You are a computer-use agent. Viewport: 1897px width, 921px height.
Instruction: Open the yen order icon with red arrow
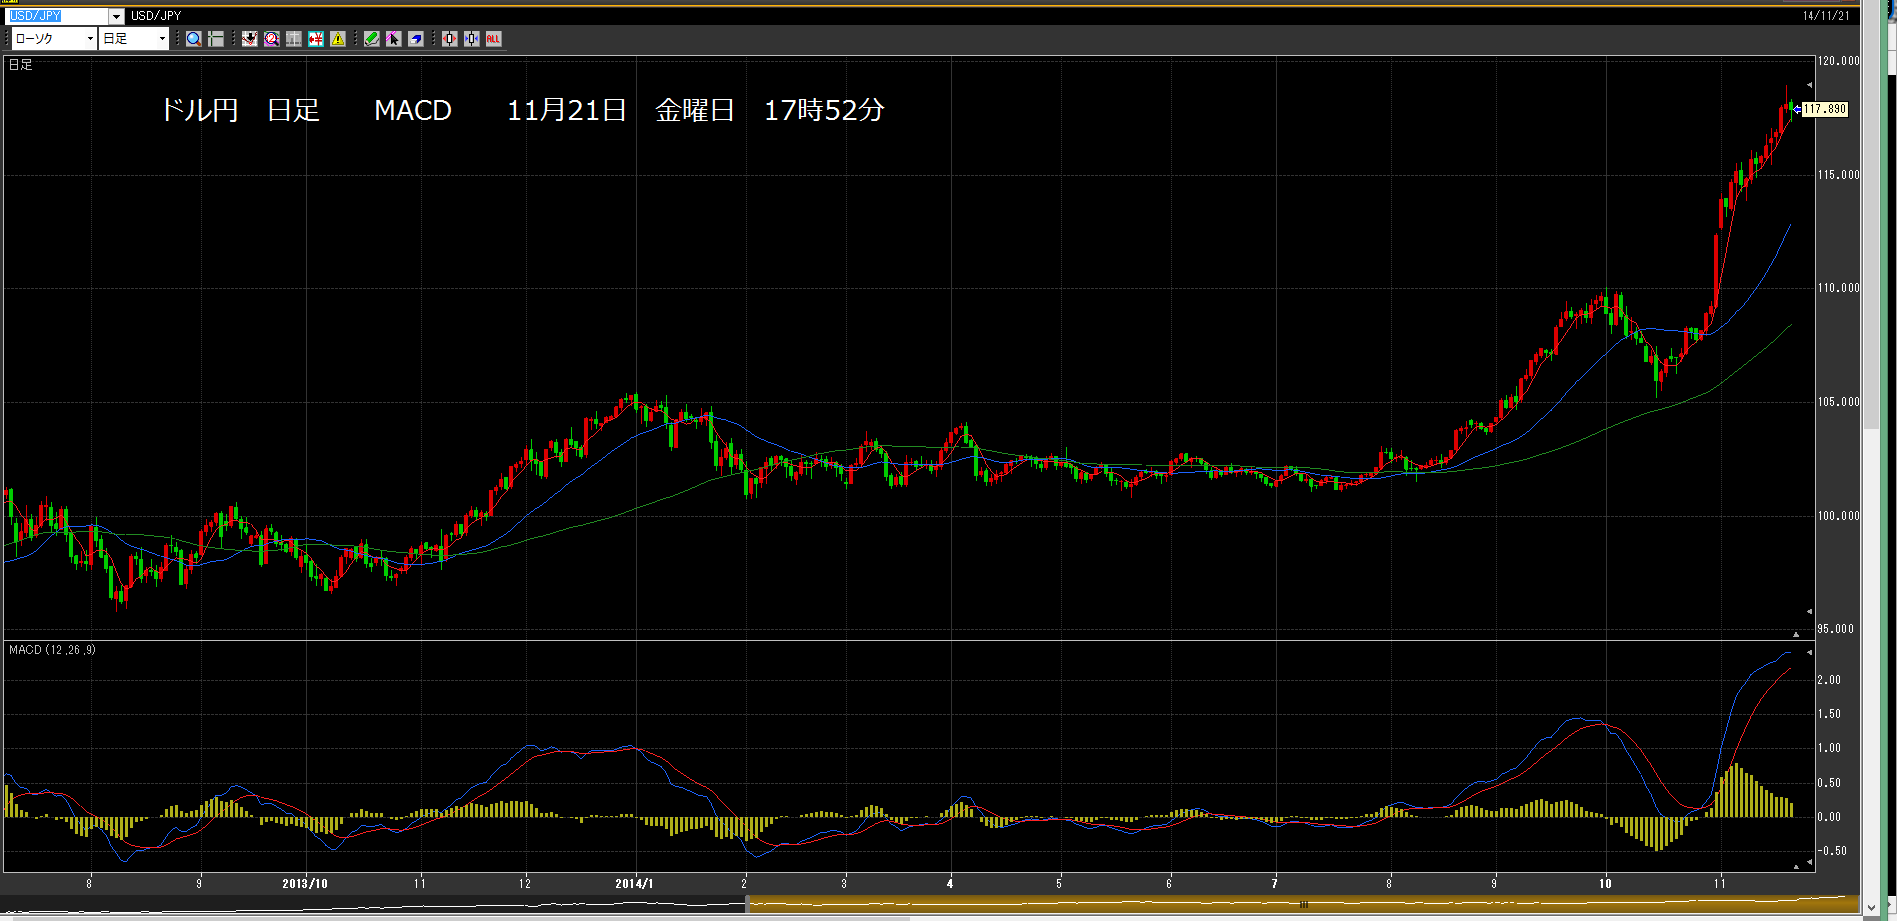coord(316,39)
